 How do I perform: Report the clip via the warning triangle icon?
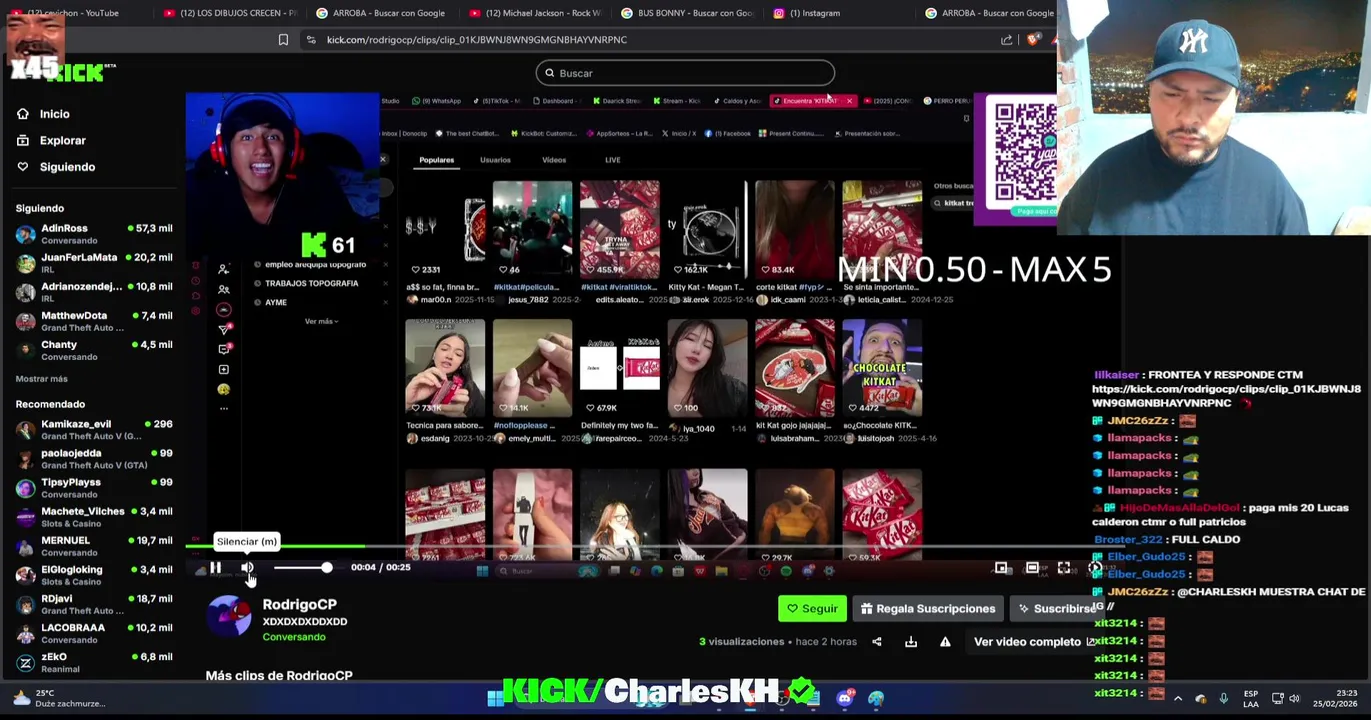(945, 642)
